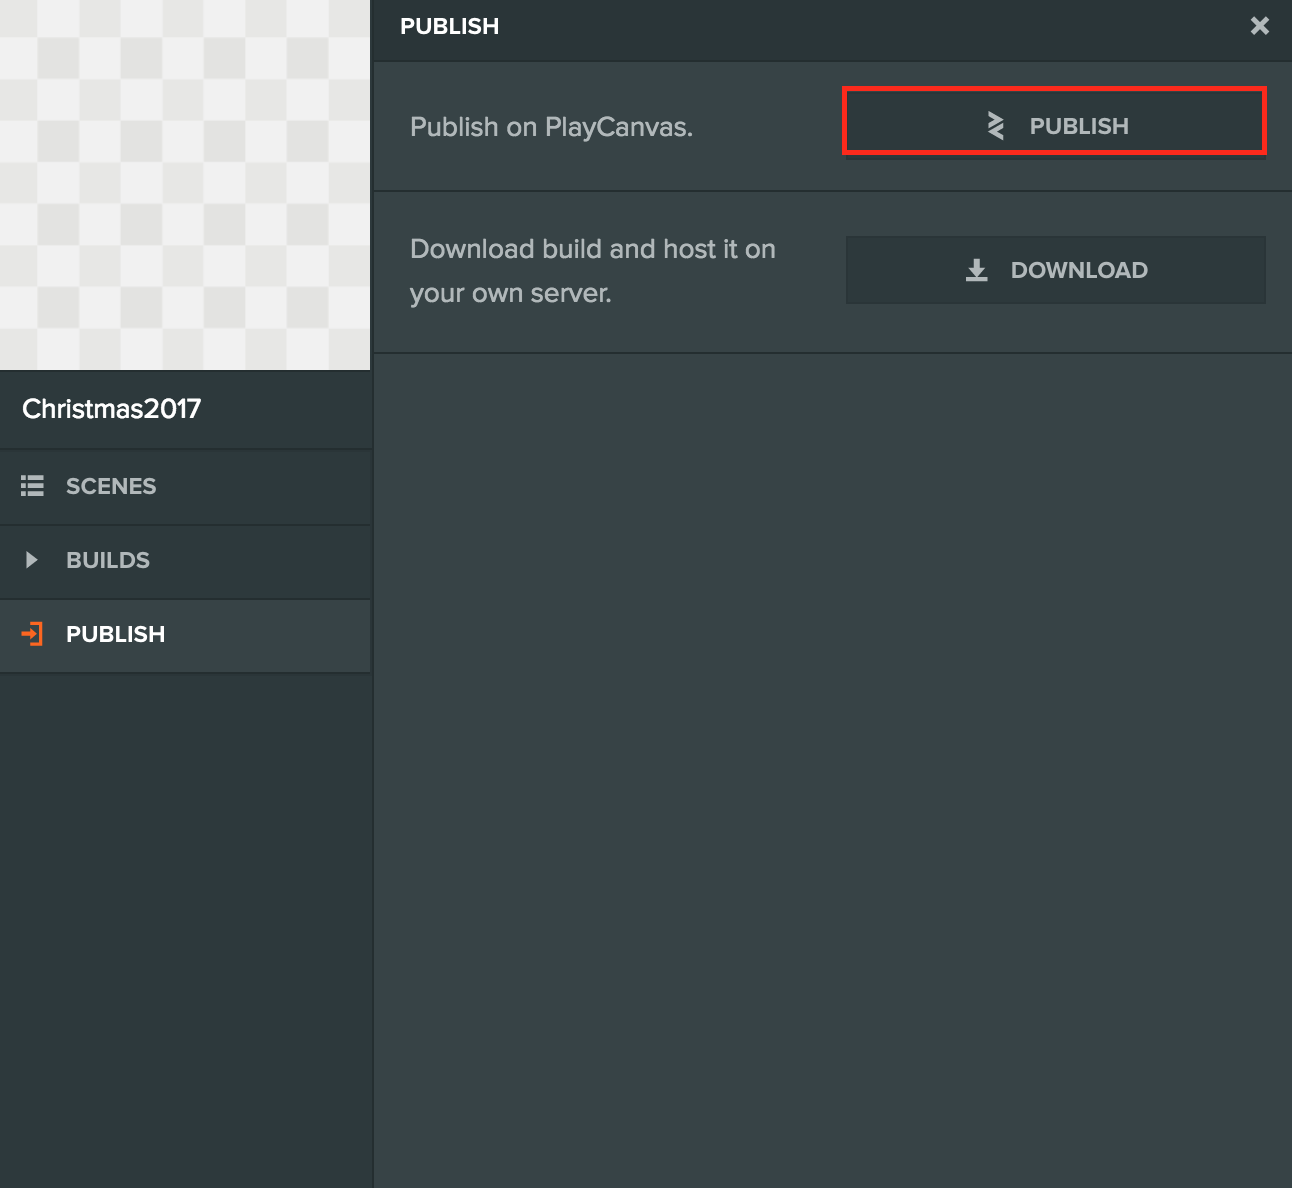Click the Scenes list icon
1292x1188 pixels.
click(x=32, y=486)
